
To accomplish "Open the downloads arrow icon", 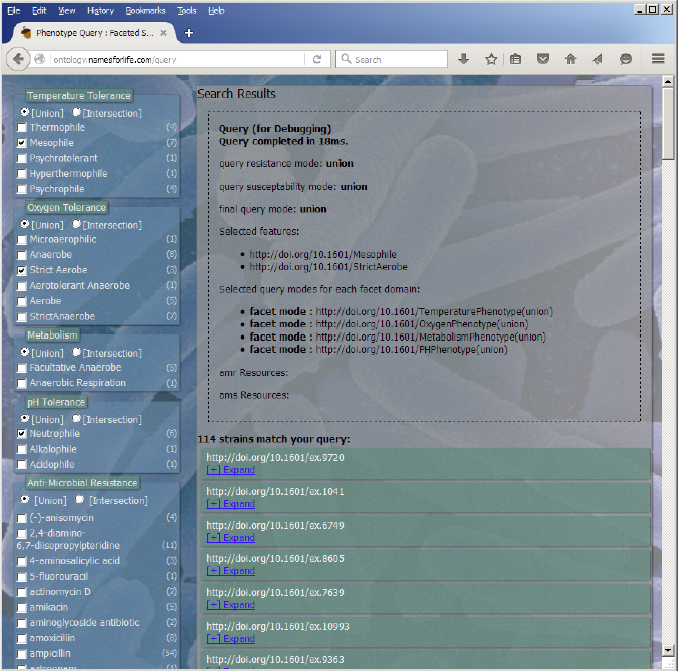I will coord(464,59).
